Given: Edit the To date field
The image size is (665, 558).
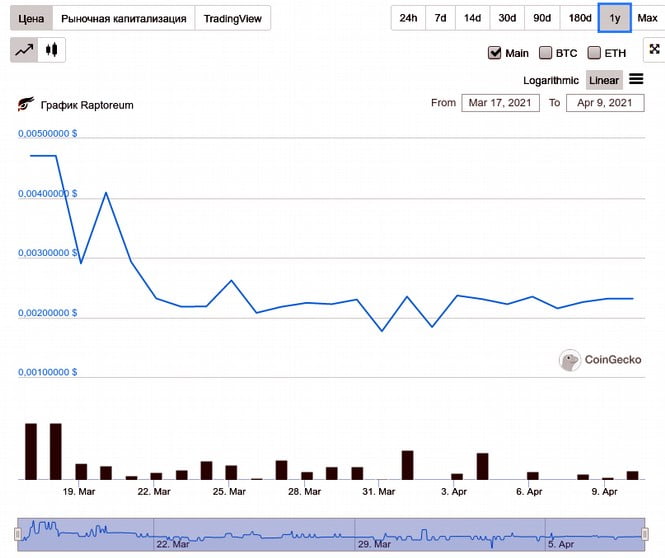Looking at the screenshot, I should pos(605,103).
